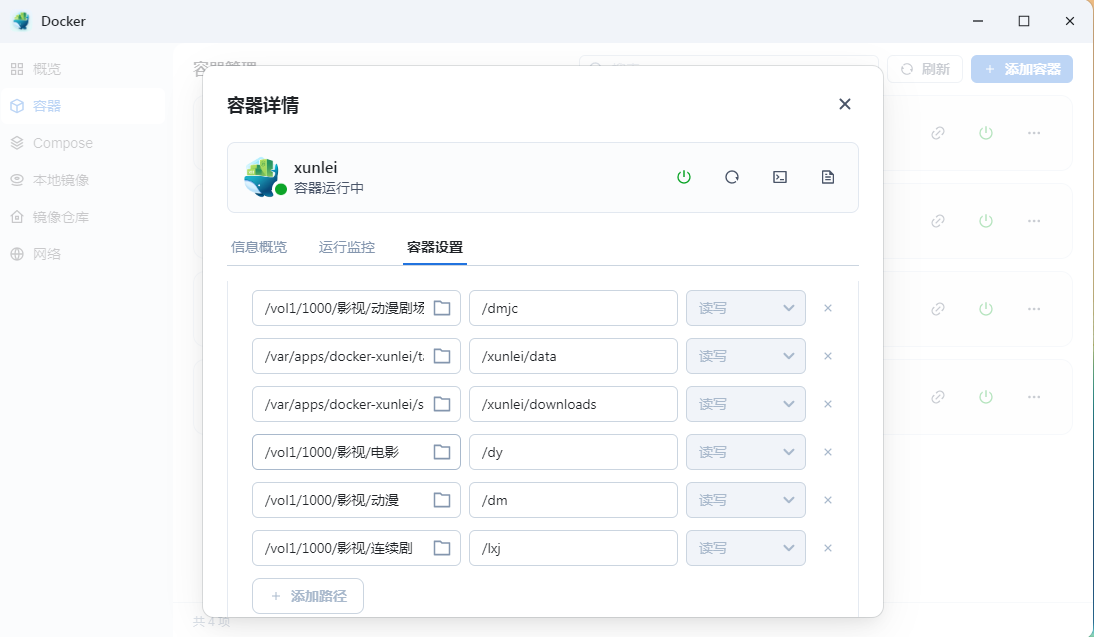Image resolution: width=1094 pixels, height=637 pixels.
Task: Edit container path field /dm
Action: [x=574, y=500]
